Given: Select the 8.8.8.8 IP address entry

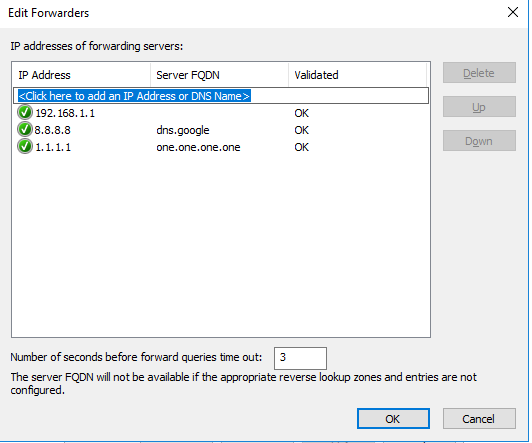Looking at the screenshot, I should pyautogui.click(x=53, y=130).
